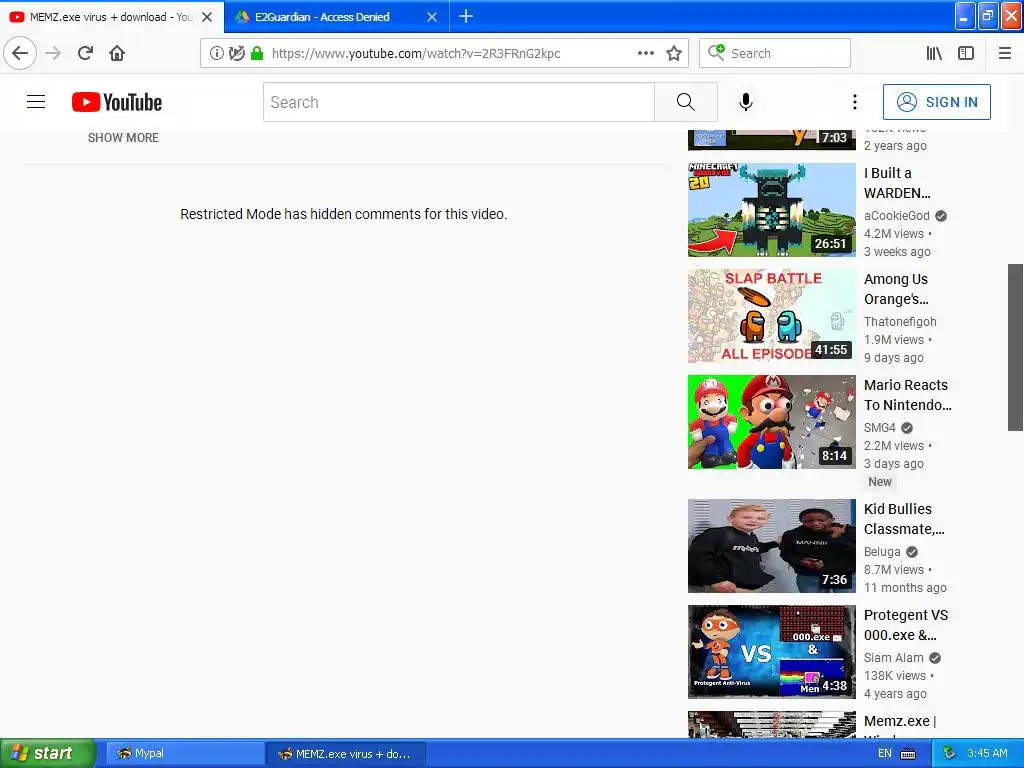Toggle the browser sidebar icon
1024x768 pixels.
pyautogui.click(x=966, y=53)
